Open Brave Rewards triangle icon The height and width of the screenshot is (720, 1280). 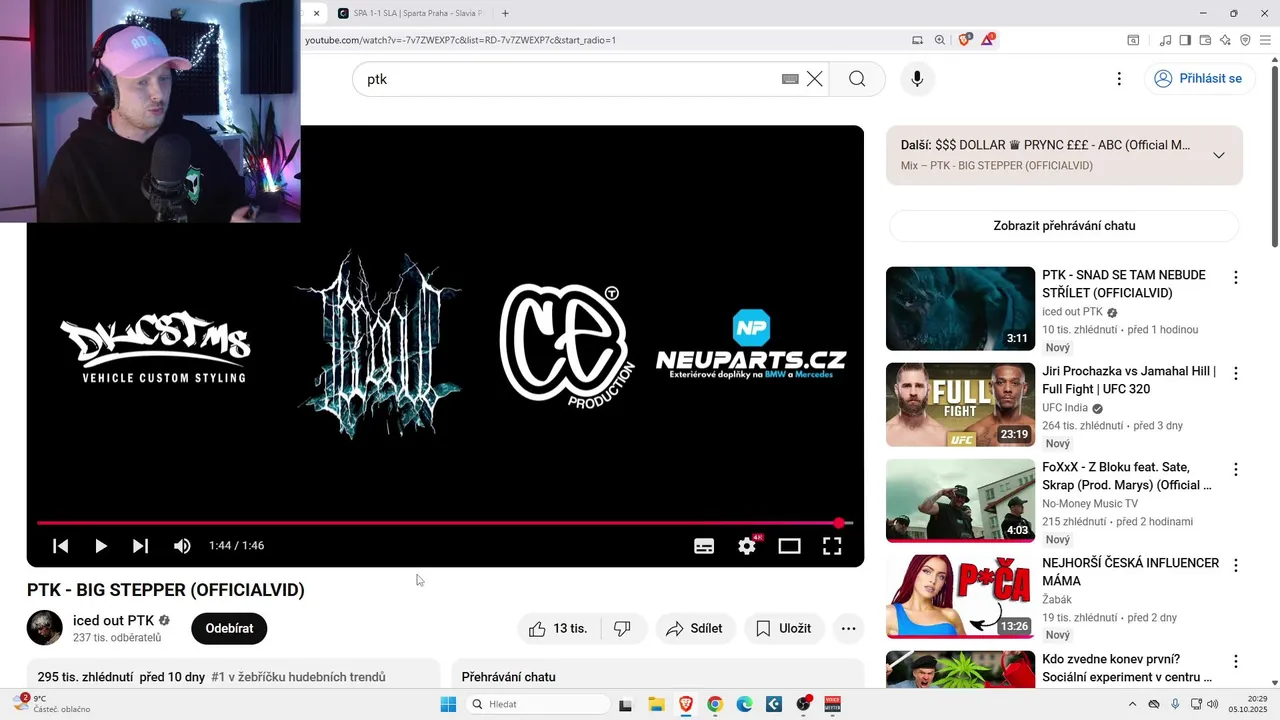[x=988, y=40]
